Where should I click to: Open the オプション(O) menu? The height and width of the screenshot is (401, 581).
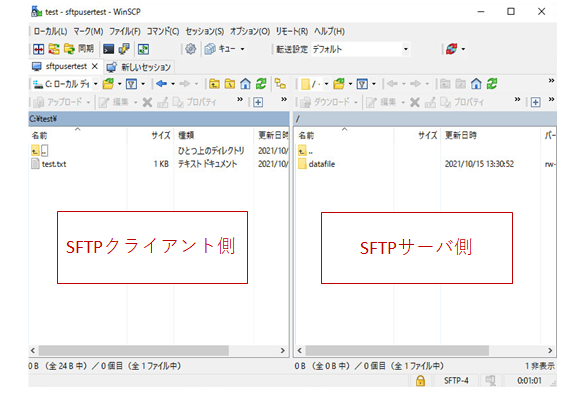point(250,32)
